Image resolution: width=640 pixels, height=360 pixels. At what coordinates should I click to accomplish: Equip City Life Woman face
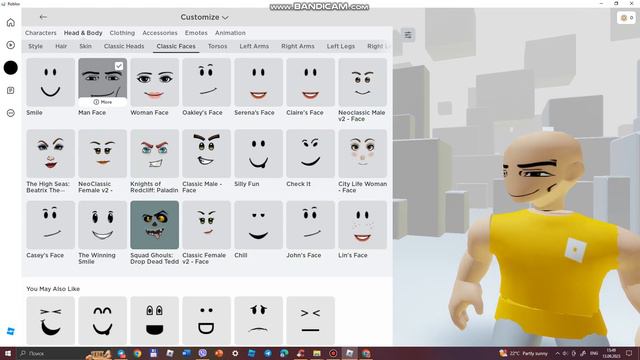[362, 153]
